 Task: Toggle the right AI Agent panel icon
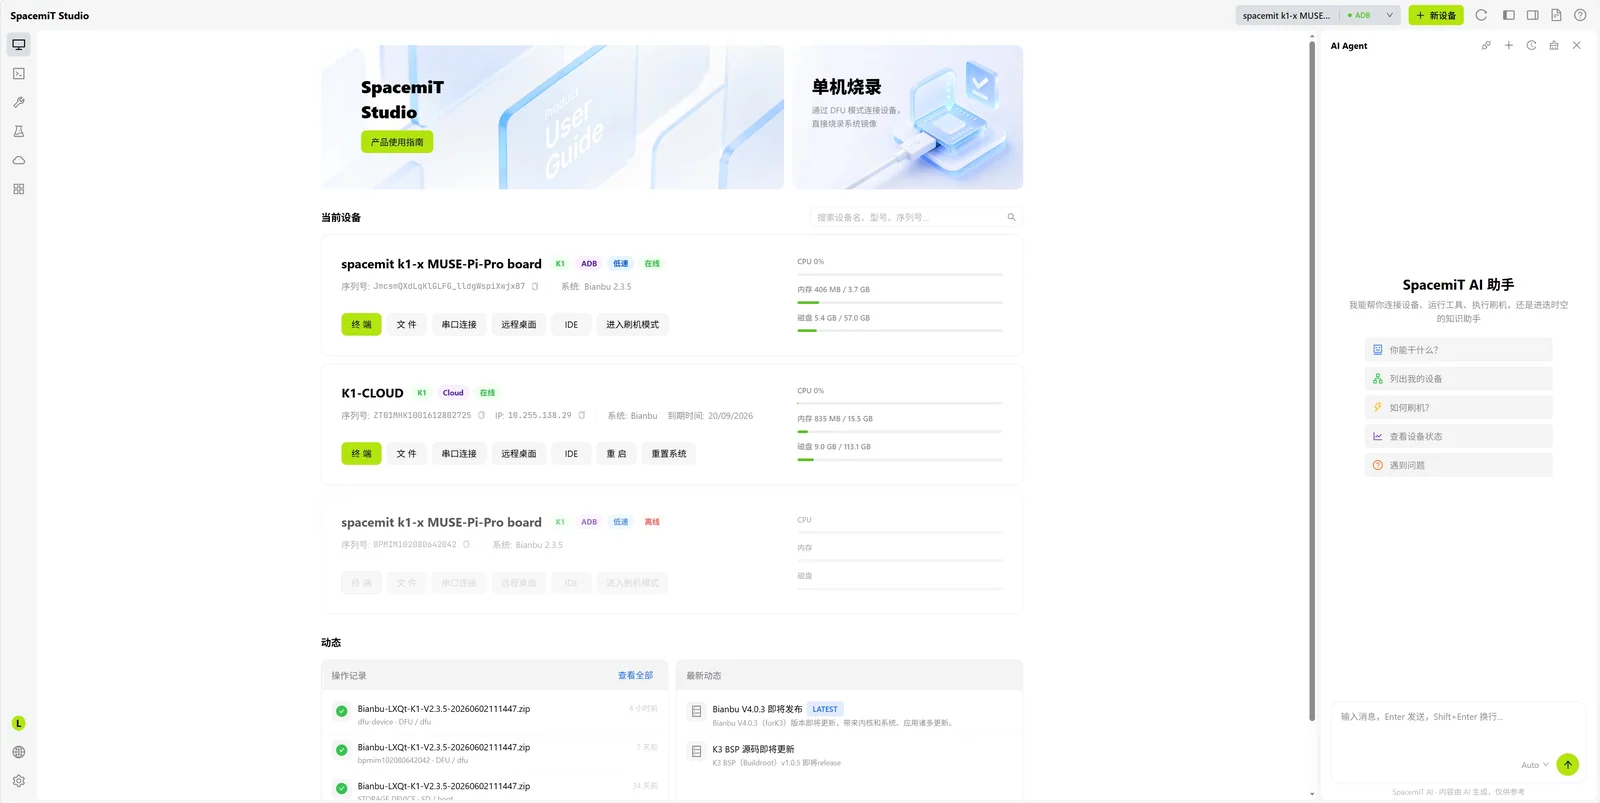[1532, 15]
